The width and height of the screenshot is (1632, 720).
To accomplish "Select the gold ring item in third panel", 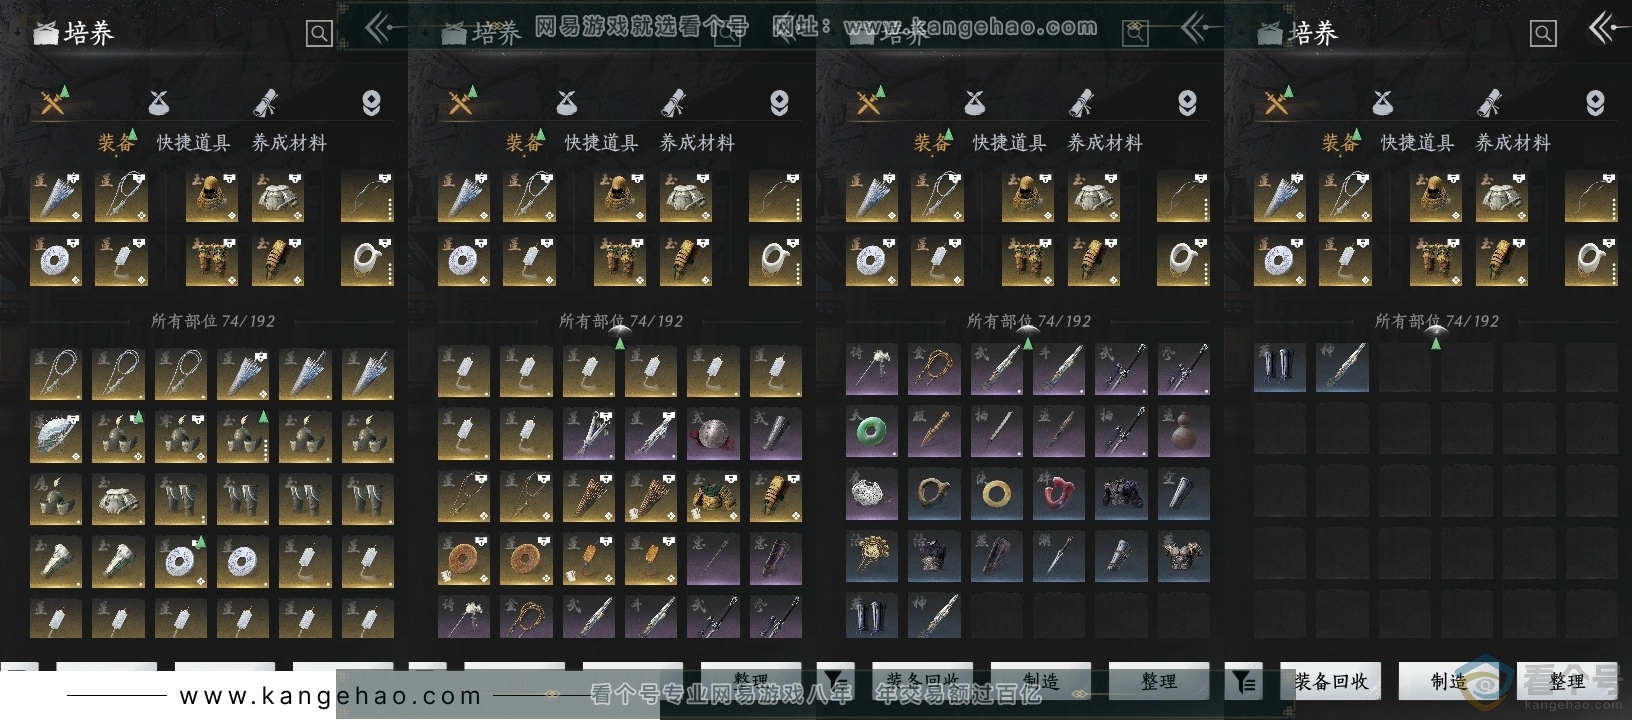I will pos(996,493).
